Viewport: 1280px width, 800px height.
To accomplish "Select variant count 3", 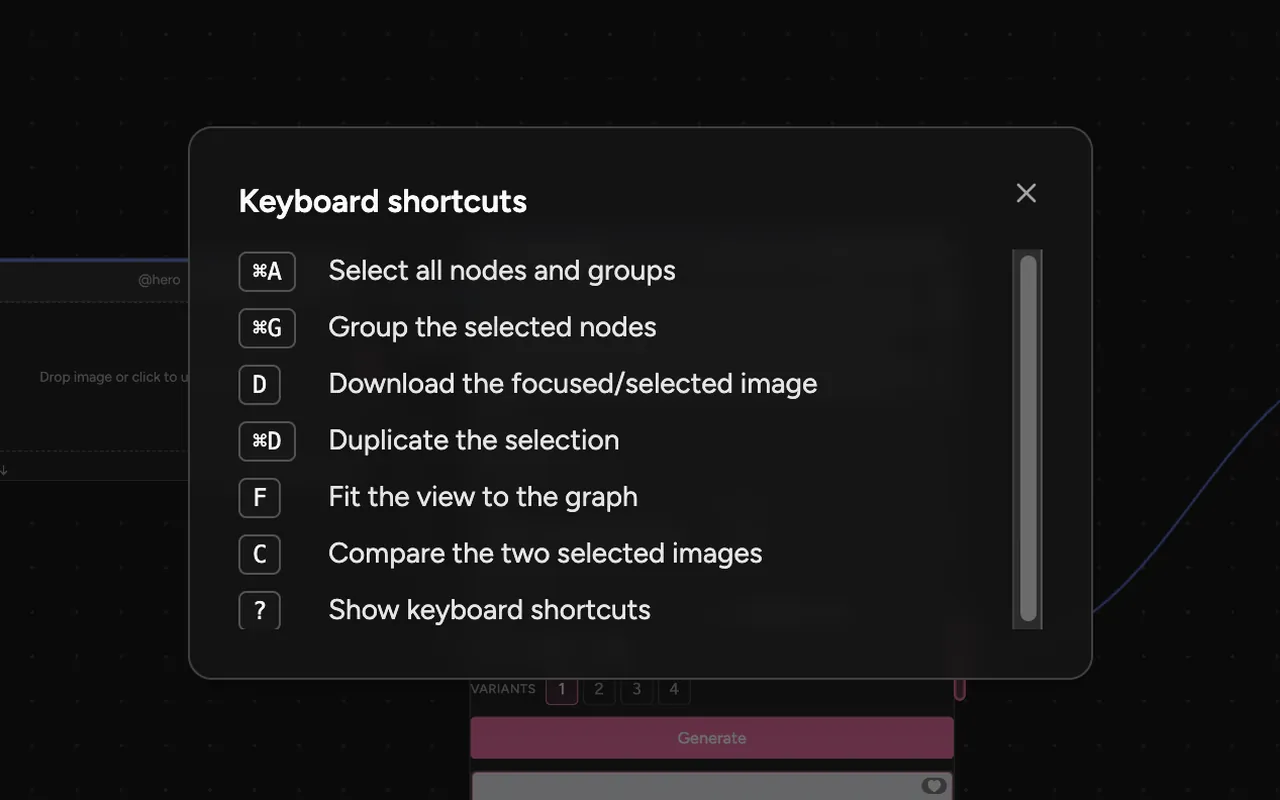I will tap(636, 689).
